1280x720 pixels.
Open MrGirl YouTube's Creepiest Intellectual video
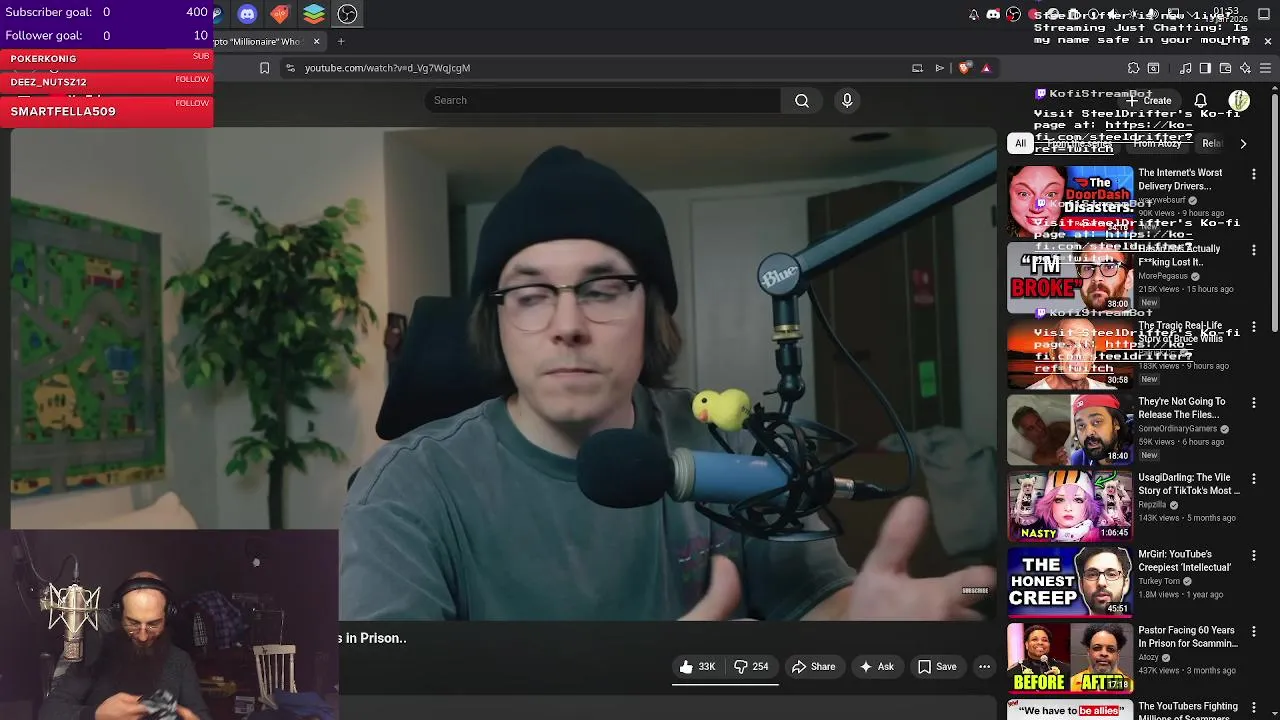1184,560
